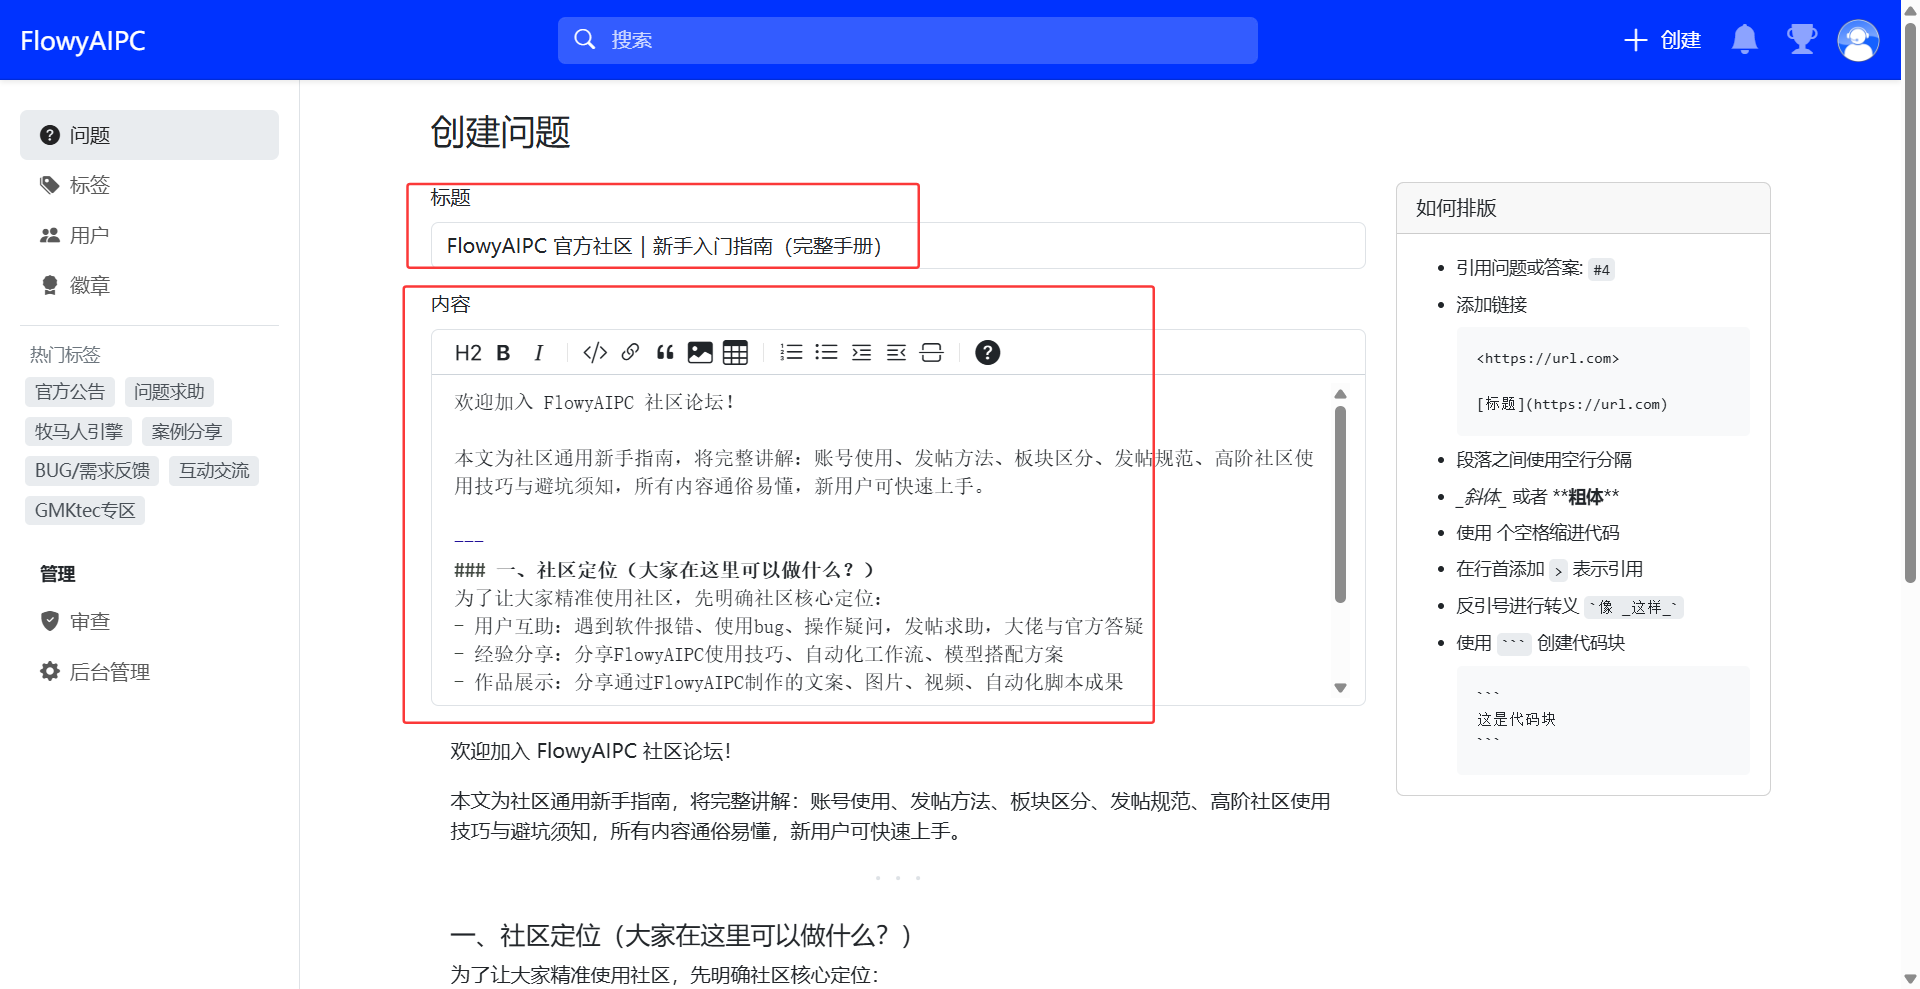This screenshot has height=989, width=1920.
Task: Select the BUG/需求反馈 tag
Action: 92,471
